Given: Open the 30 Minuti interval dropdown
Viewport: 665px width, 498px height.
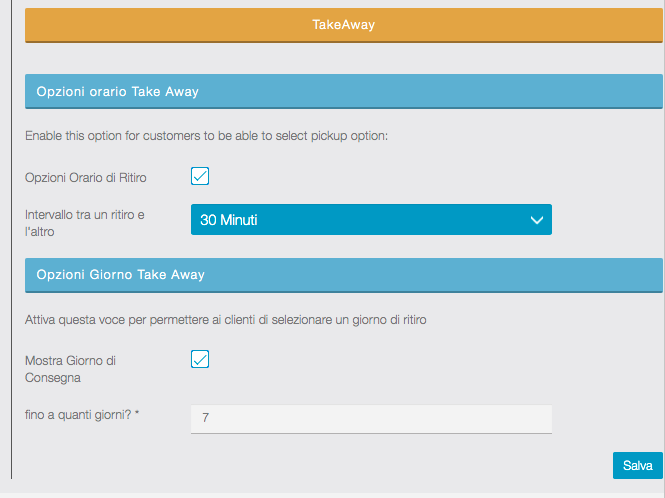Looking at the screenshot, I should (x=370, y=219).
